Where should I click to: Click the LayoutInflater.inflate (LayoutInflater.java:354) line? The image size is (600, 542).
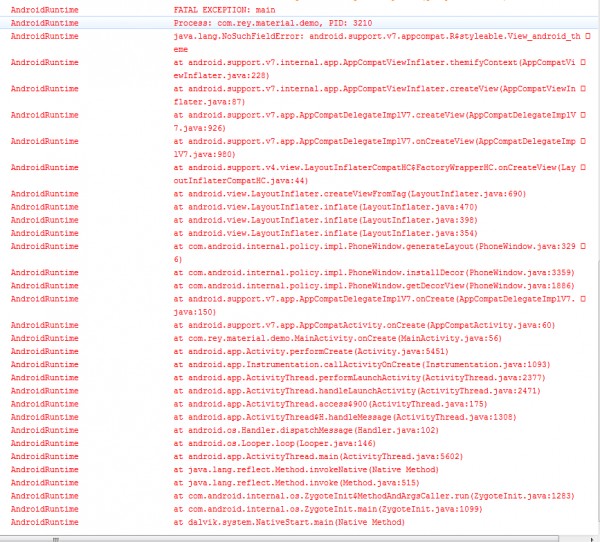point(326,233)
